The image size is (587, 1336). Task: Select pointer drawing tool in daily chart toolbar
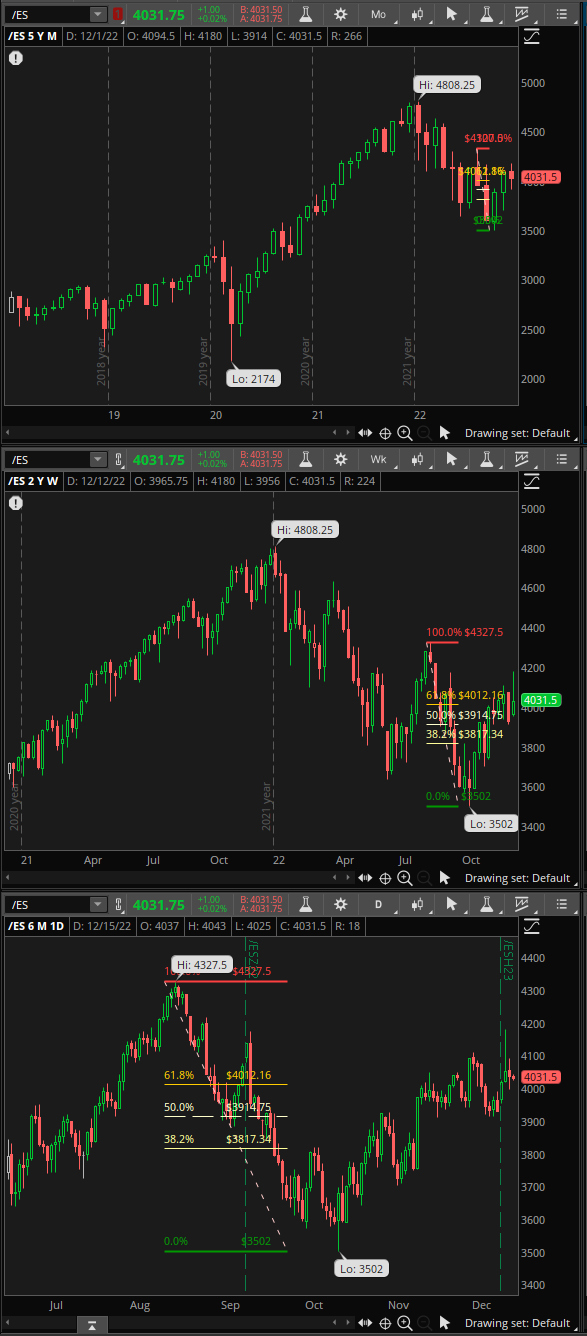click(451, 904)
